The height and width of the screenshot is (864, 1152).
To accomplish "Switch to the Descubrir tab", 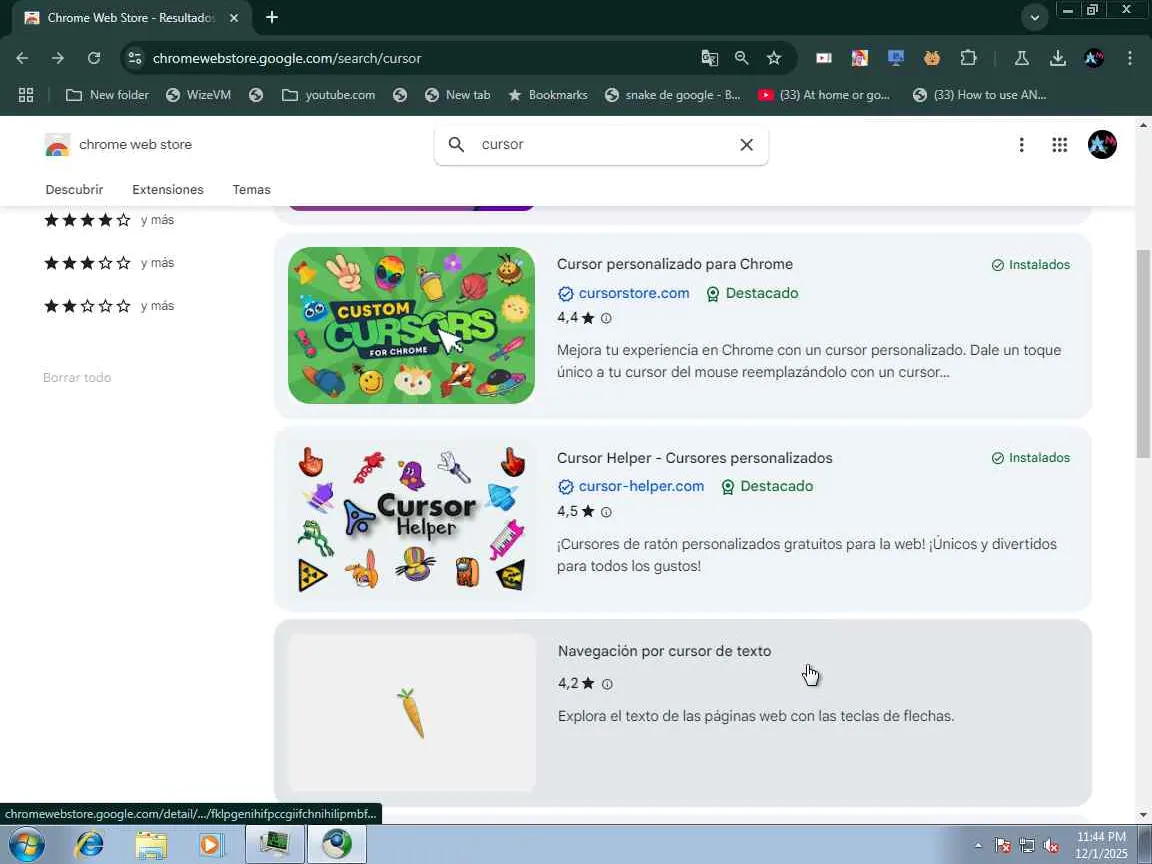I will (74, 190).
